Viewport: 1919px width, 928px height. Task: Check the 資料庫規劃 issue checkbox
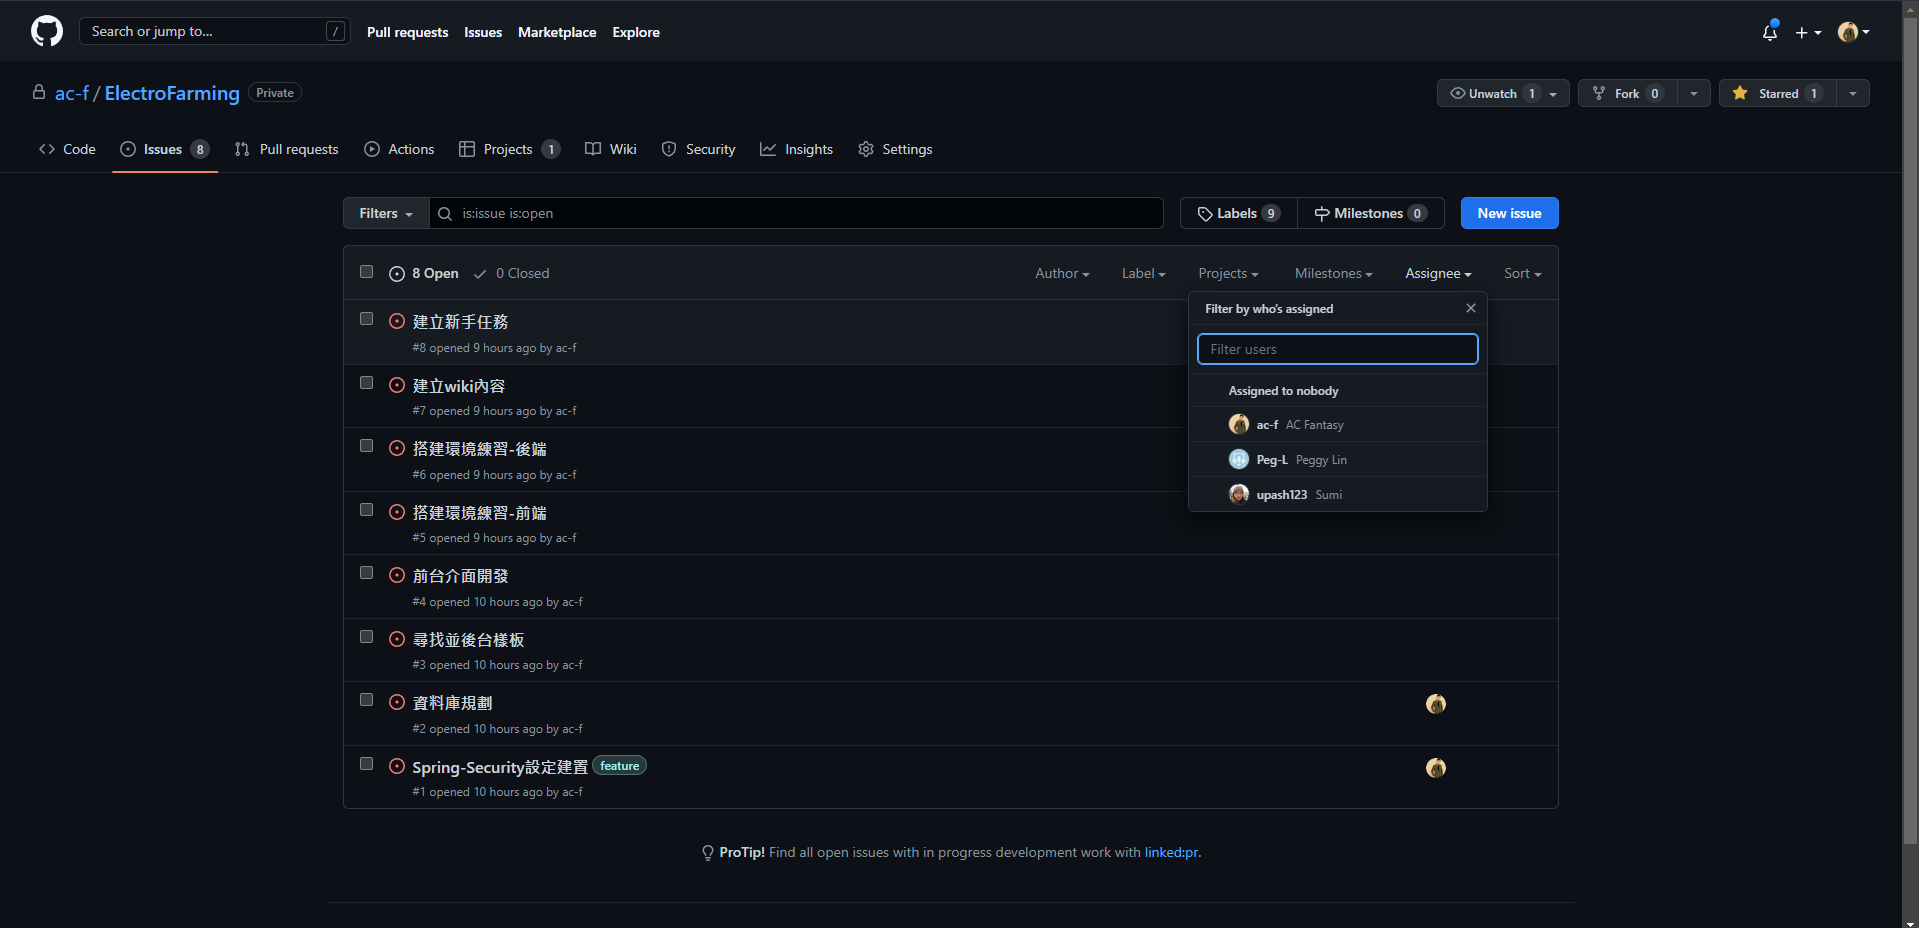point(367,700)
